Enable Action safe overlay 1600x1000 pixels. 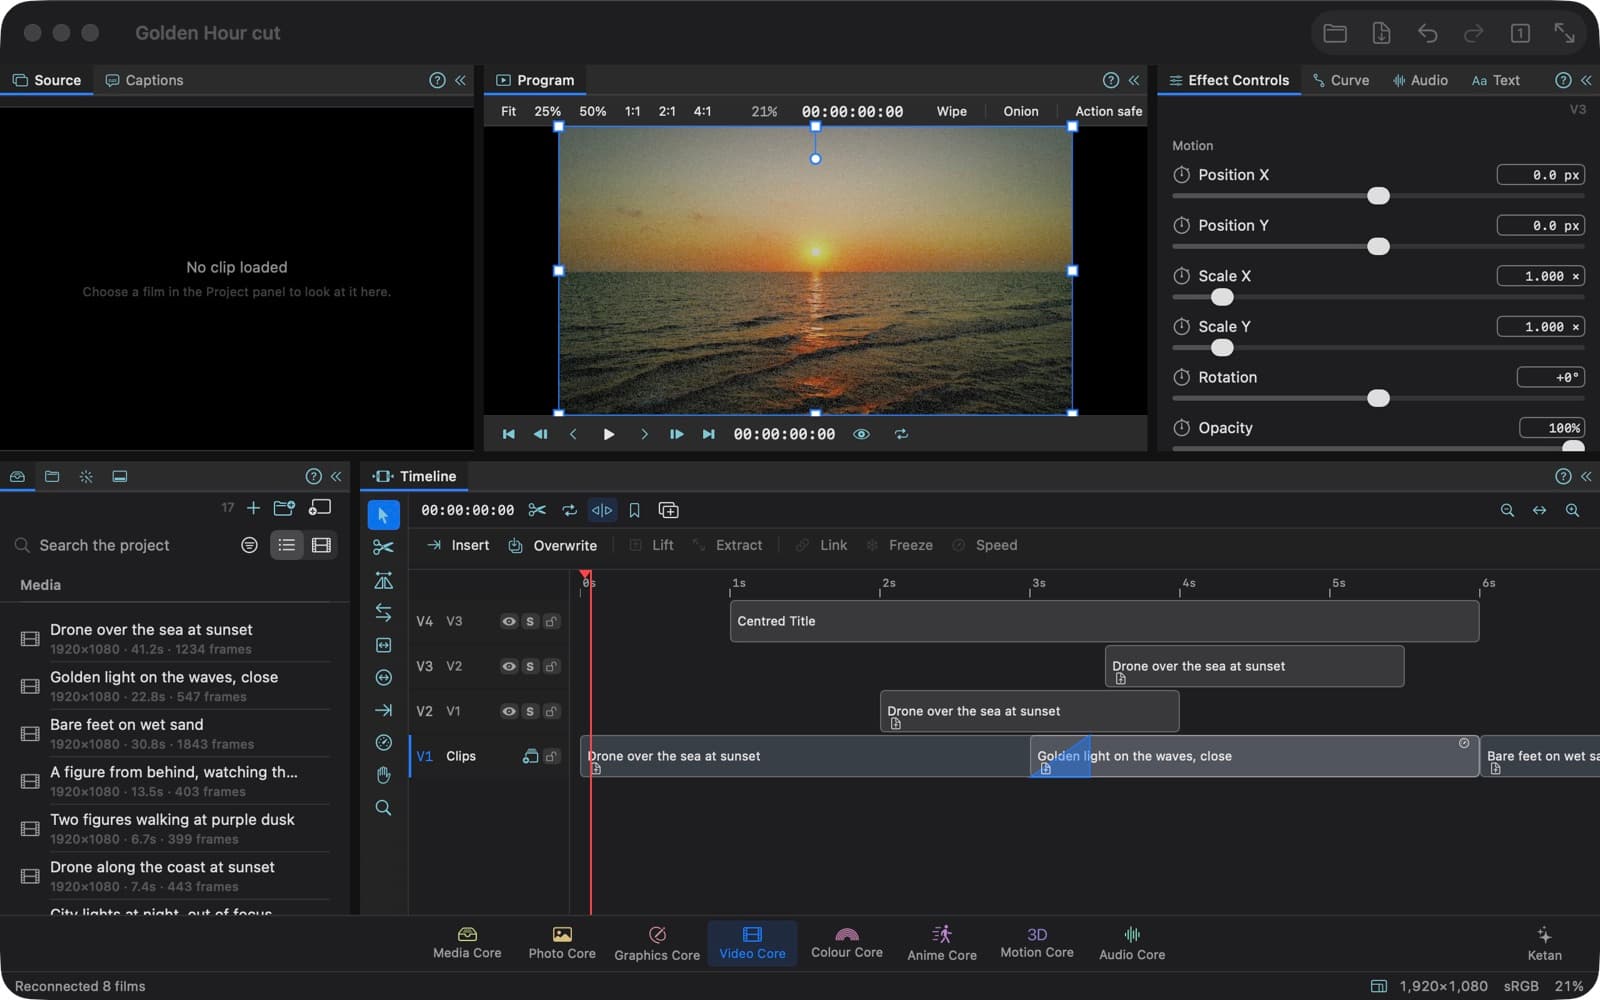[x=1108, y=111]
